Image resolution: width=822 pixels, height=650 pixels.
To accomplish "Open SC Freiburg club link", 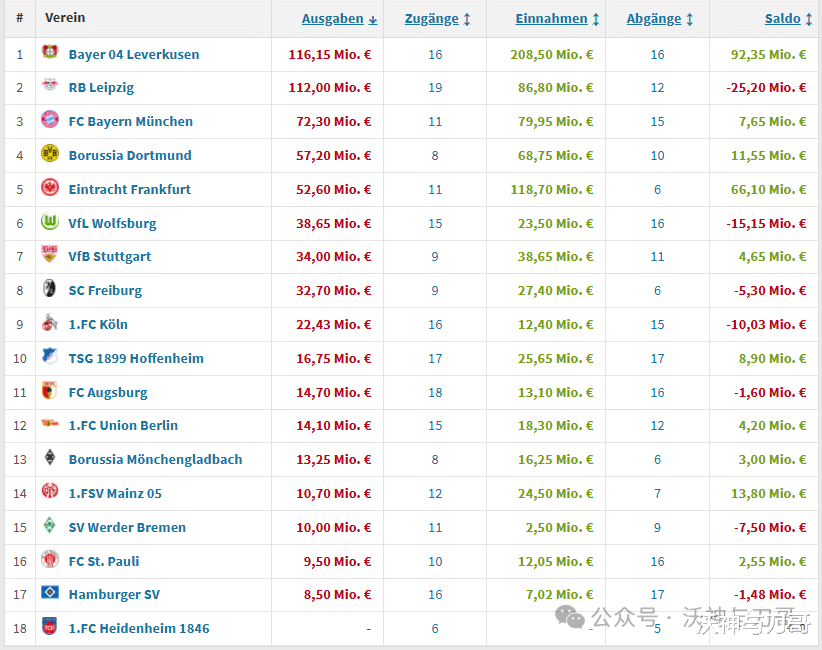I will tap(105, 291).
